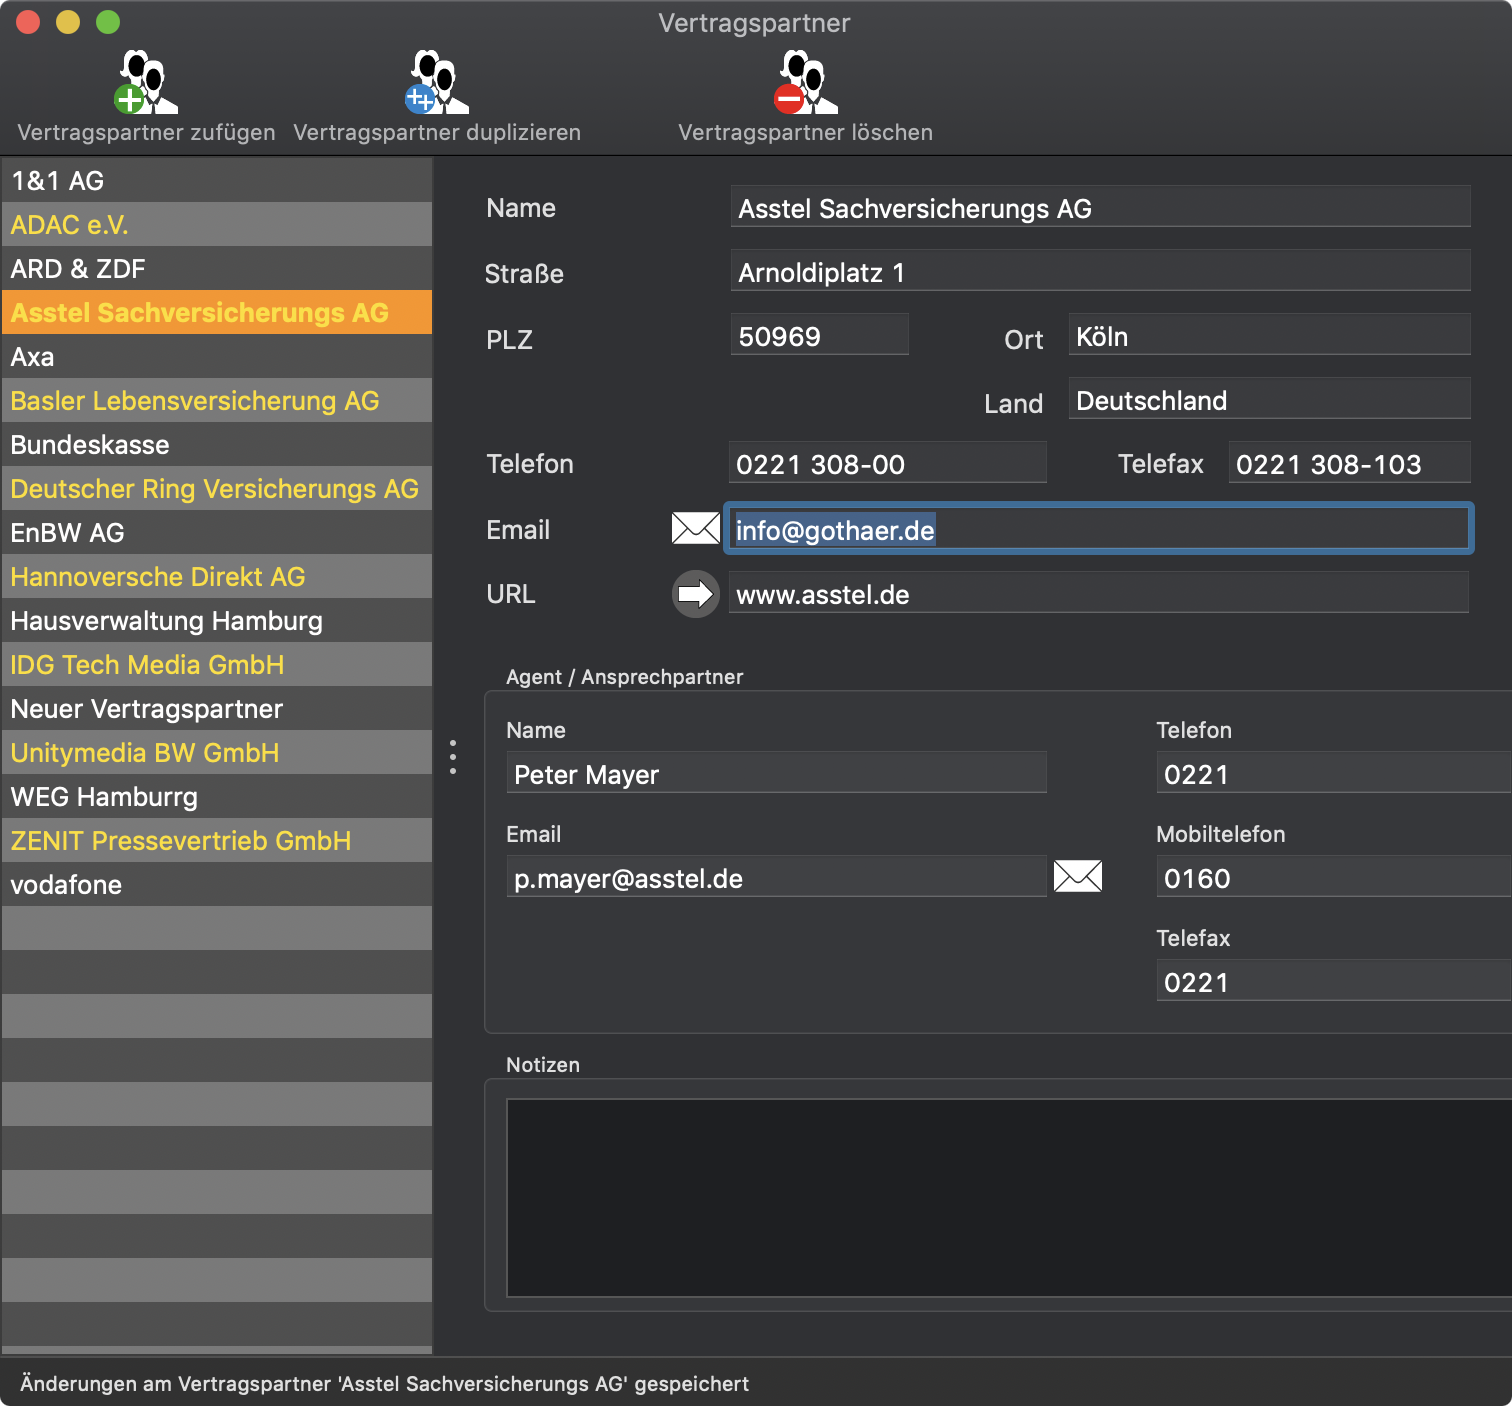
Task: Click Telefax field 0221 308-103
Action: [1349, 463]
